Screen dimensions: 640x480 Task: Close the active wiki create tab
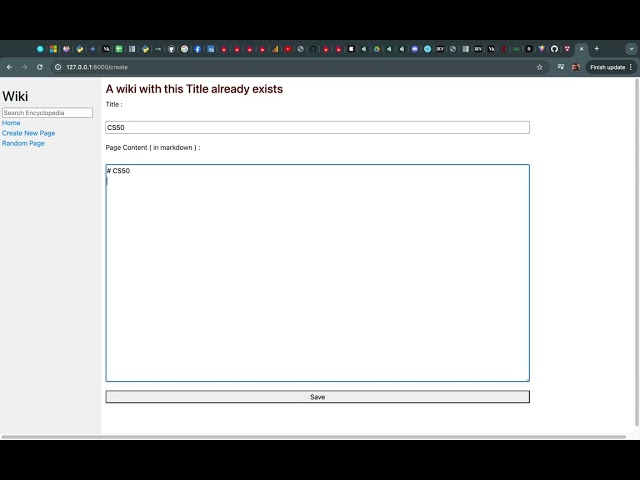(x=582, y=49)
